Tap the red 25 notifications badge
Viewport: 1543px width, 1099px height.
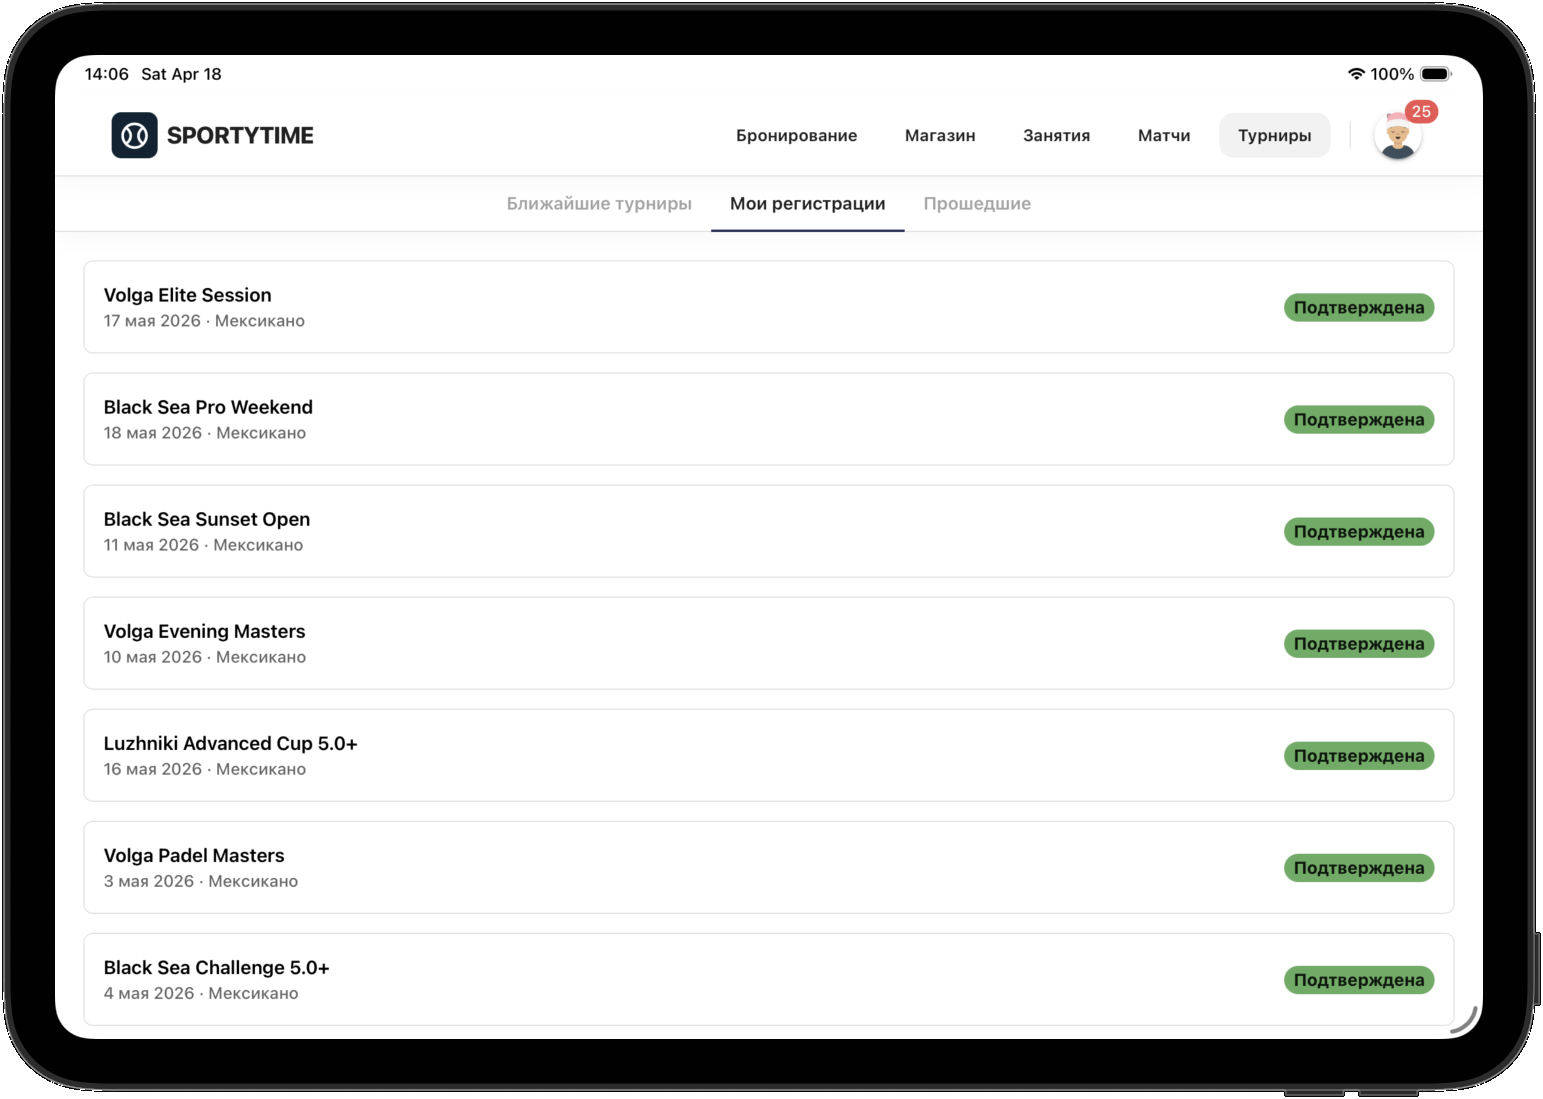tap(1420, 111)
